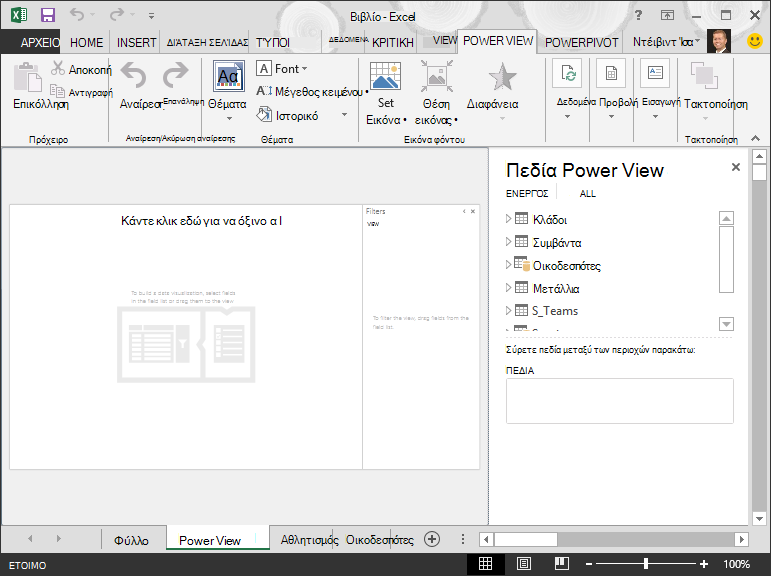This screenshot has width=771, height=576.
Task: Expand the Συμβάντα table
Action: 508,242
